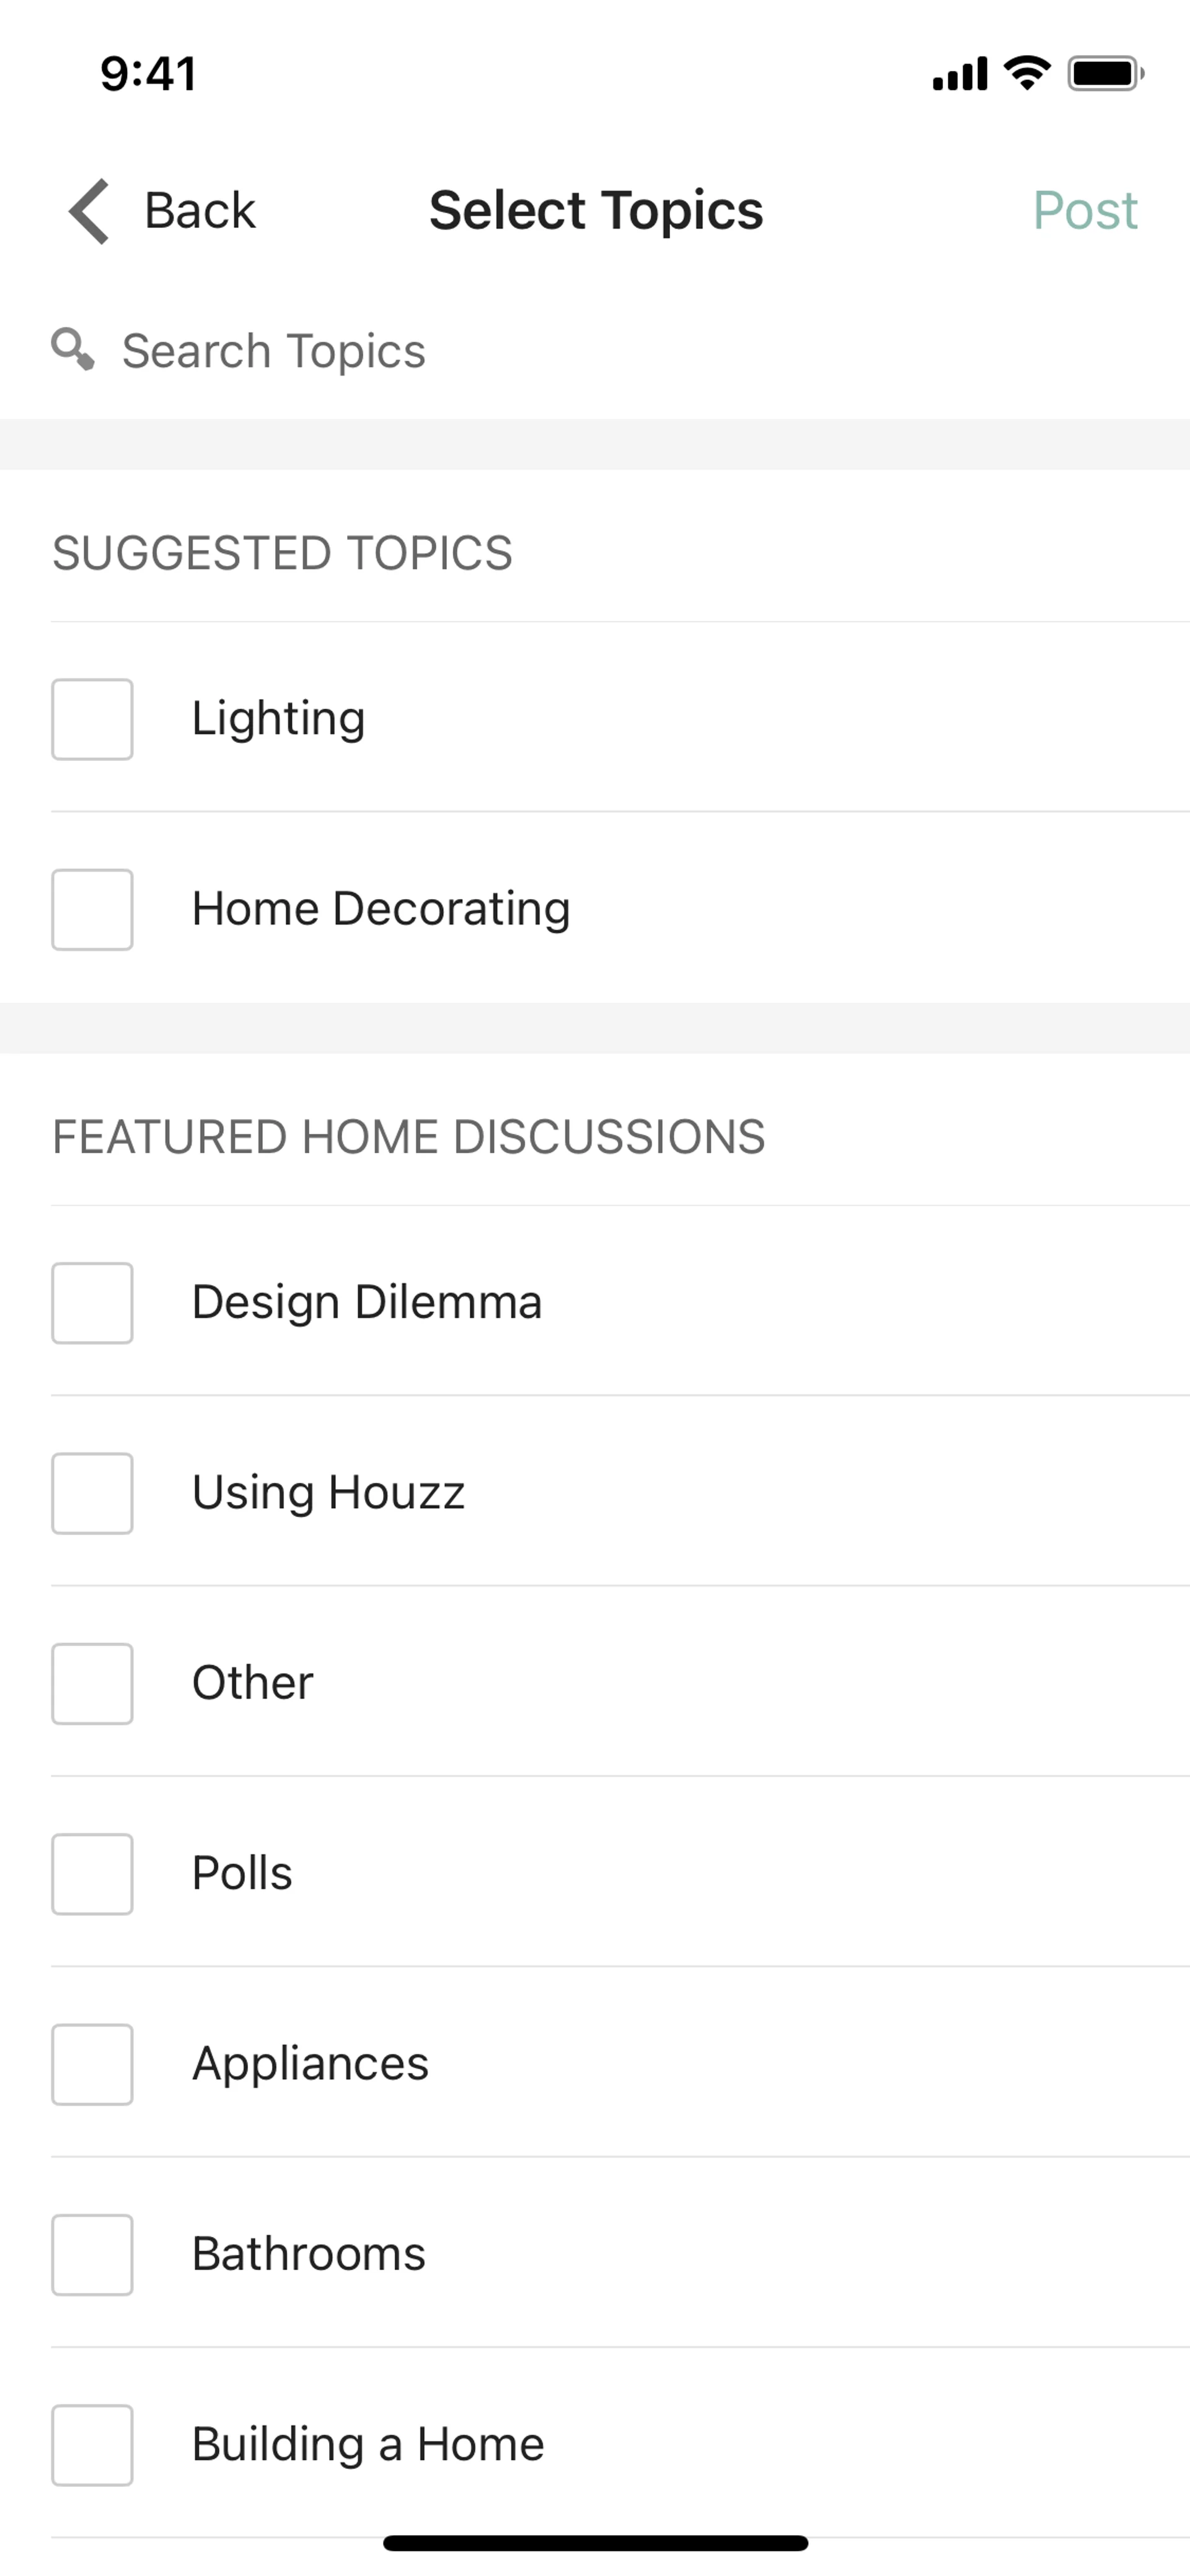1190x2576 pixels.
Task: Tick the Using Houzz checkbox
Action: (x=92, y=1493)
